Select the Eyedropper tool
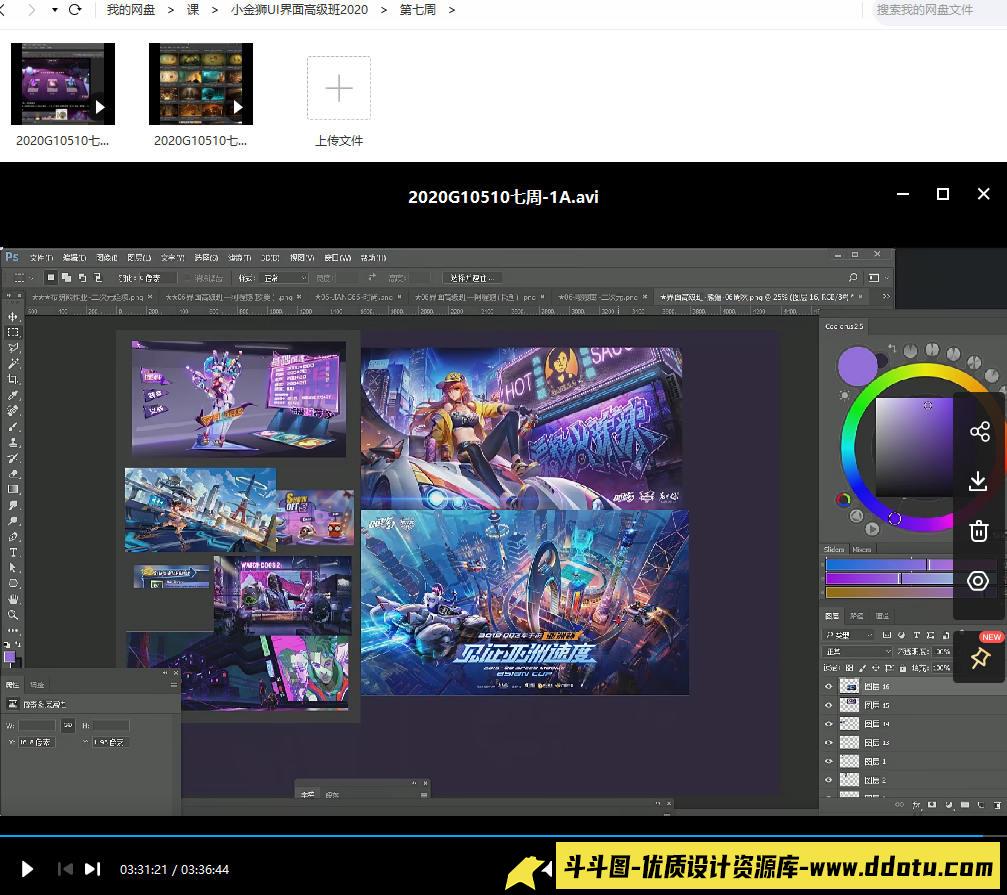The width and height of the screenshot is (1007, 895). [13, 395]
